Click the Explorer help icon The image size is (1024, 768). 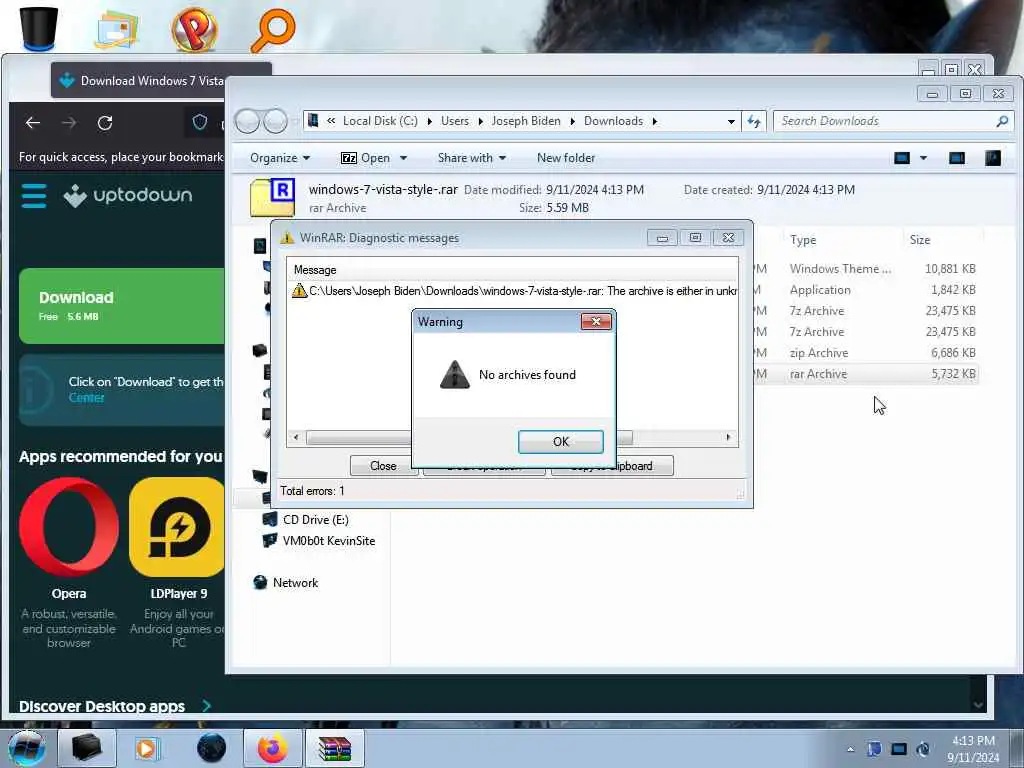pos(993,158)
